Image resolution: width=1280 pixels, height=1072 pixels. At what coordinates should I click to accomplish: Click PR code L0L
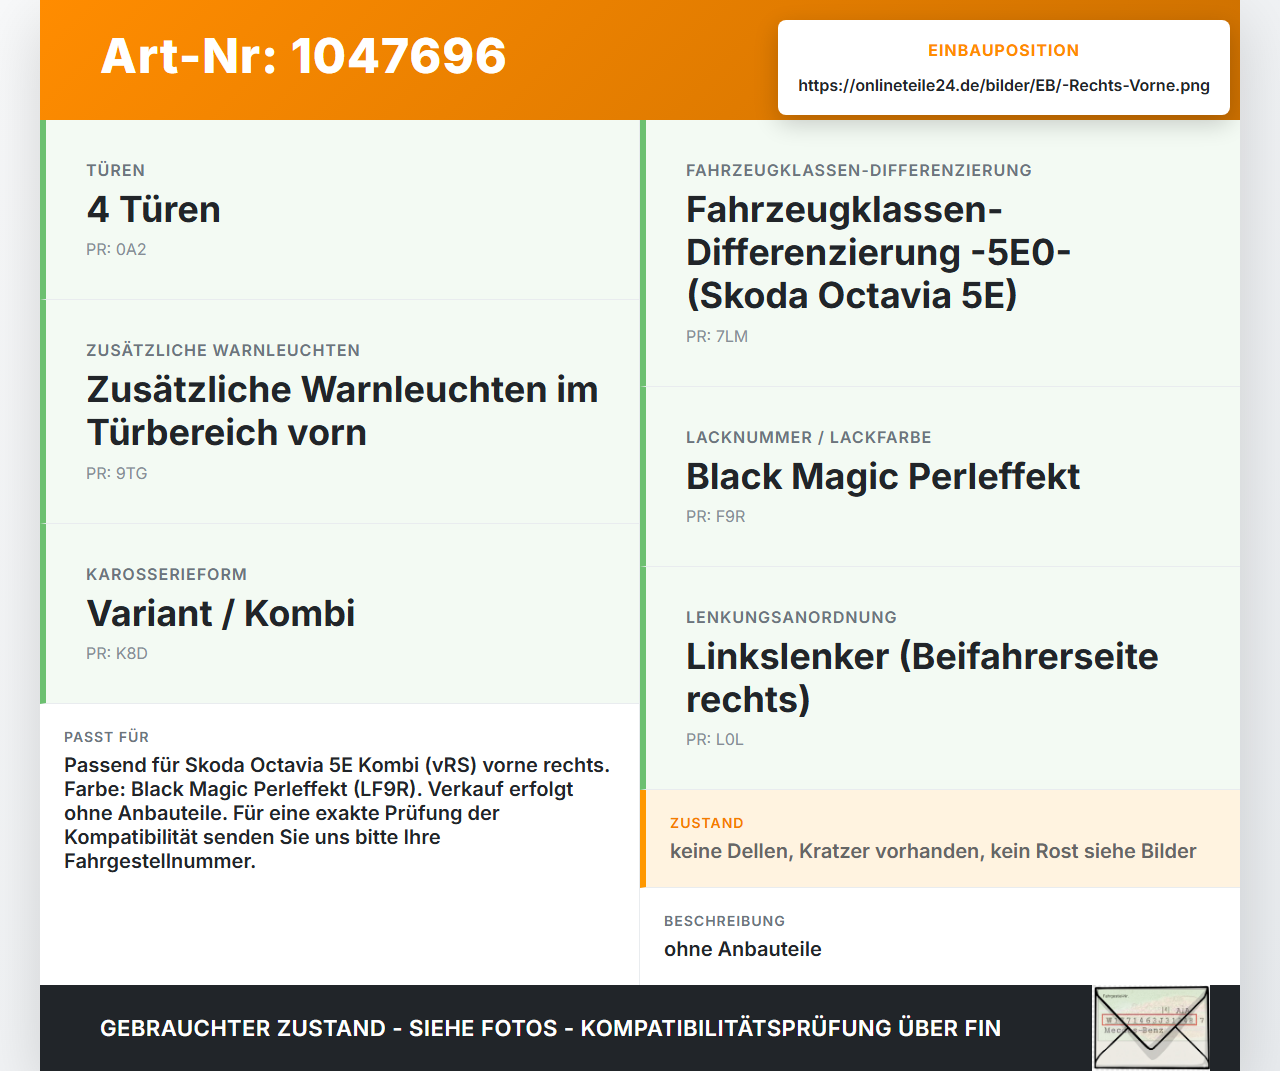715,739
